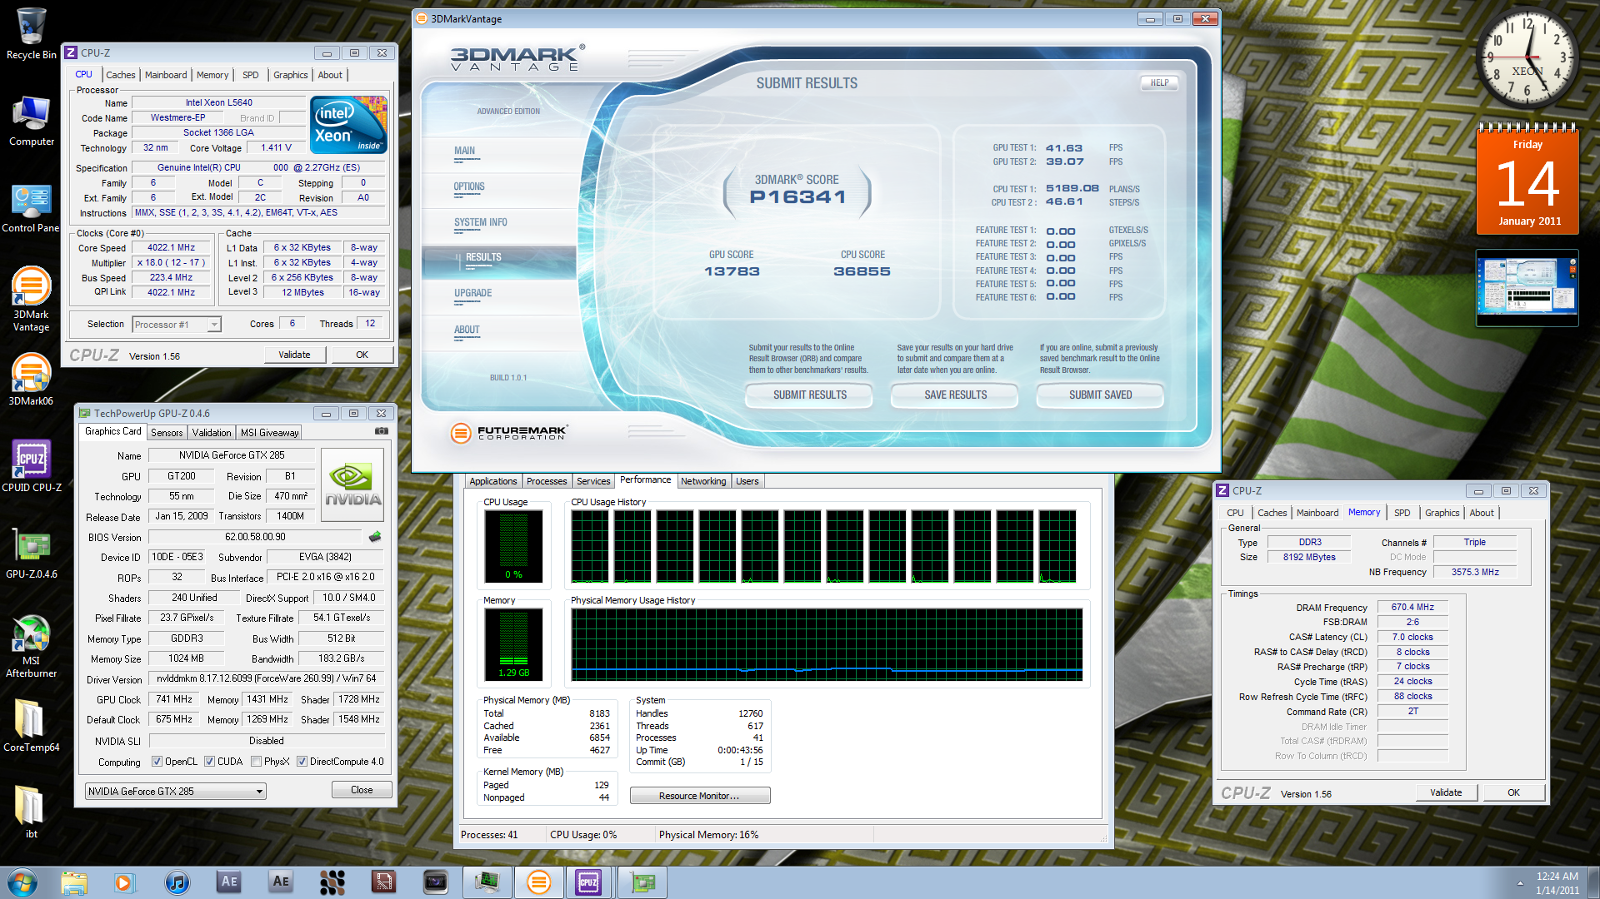Launch the 3DMark06 desktop shortcut
Screen dimensions: 1600x899
coord(31,380)
